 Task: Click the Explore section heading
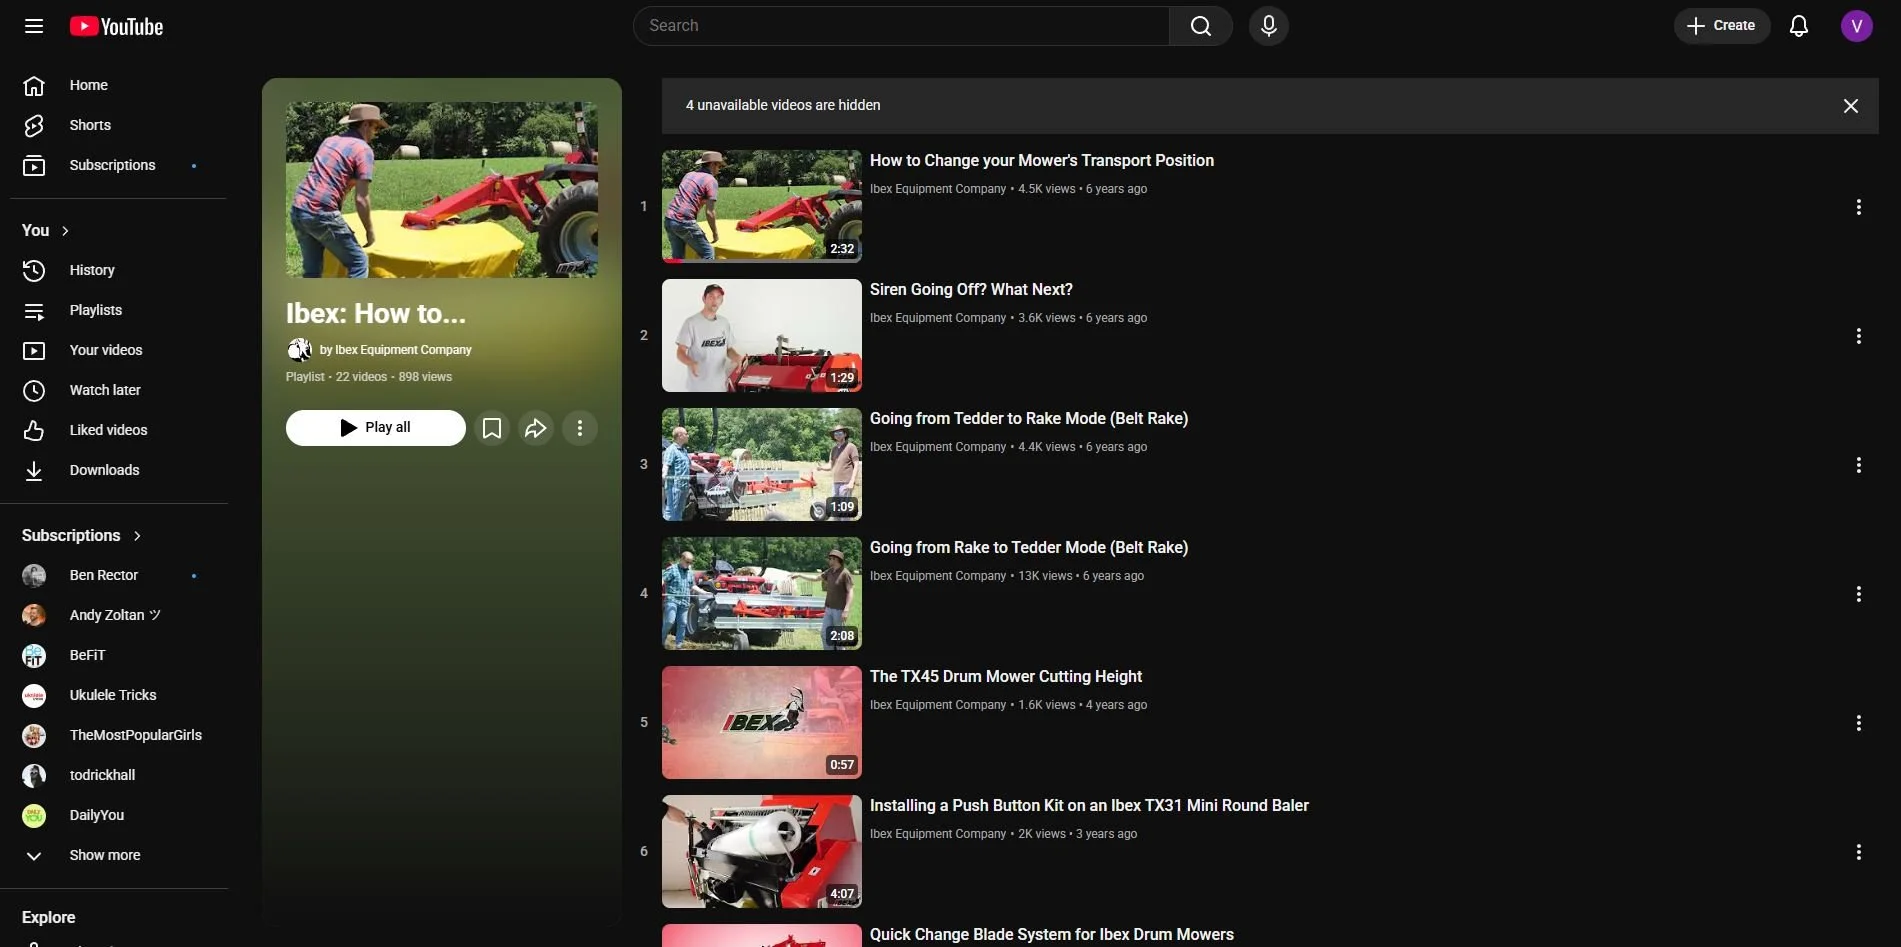(49, 918)
